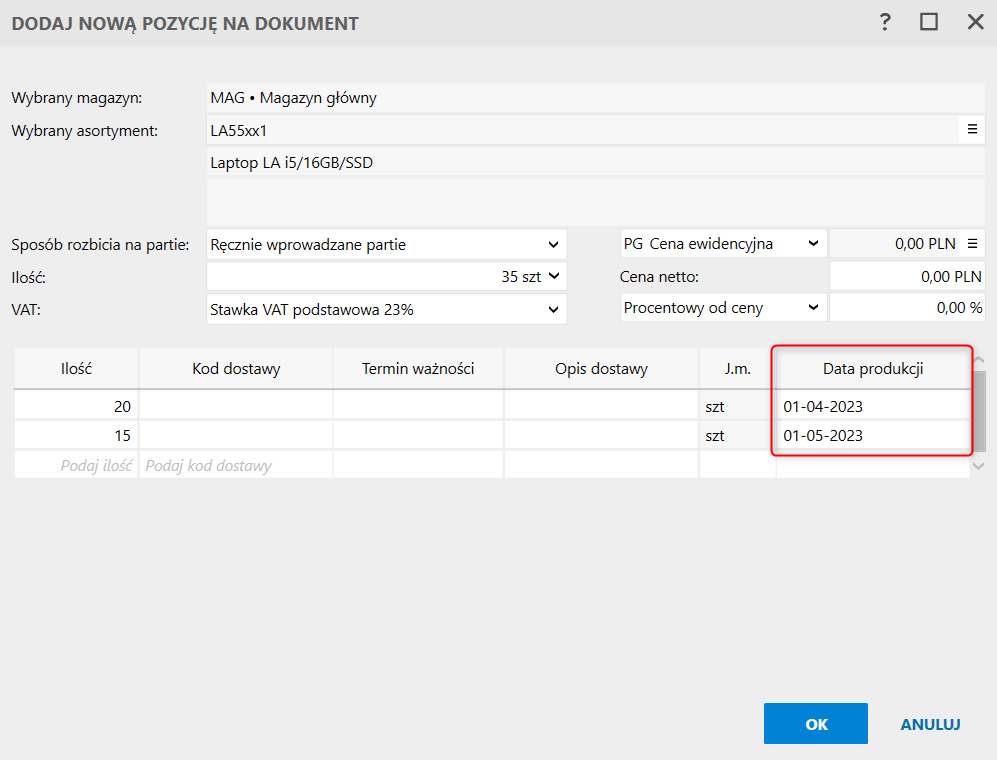Viewport: 997px width, 760px height.
Task: Click the 'Podaj ilość' empty cell
Action: (77, 465)
